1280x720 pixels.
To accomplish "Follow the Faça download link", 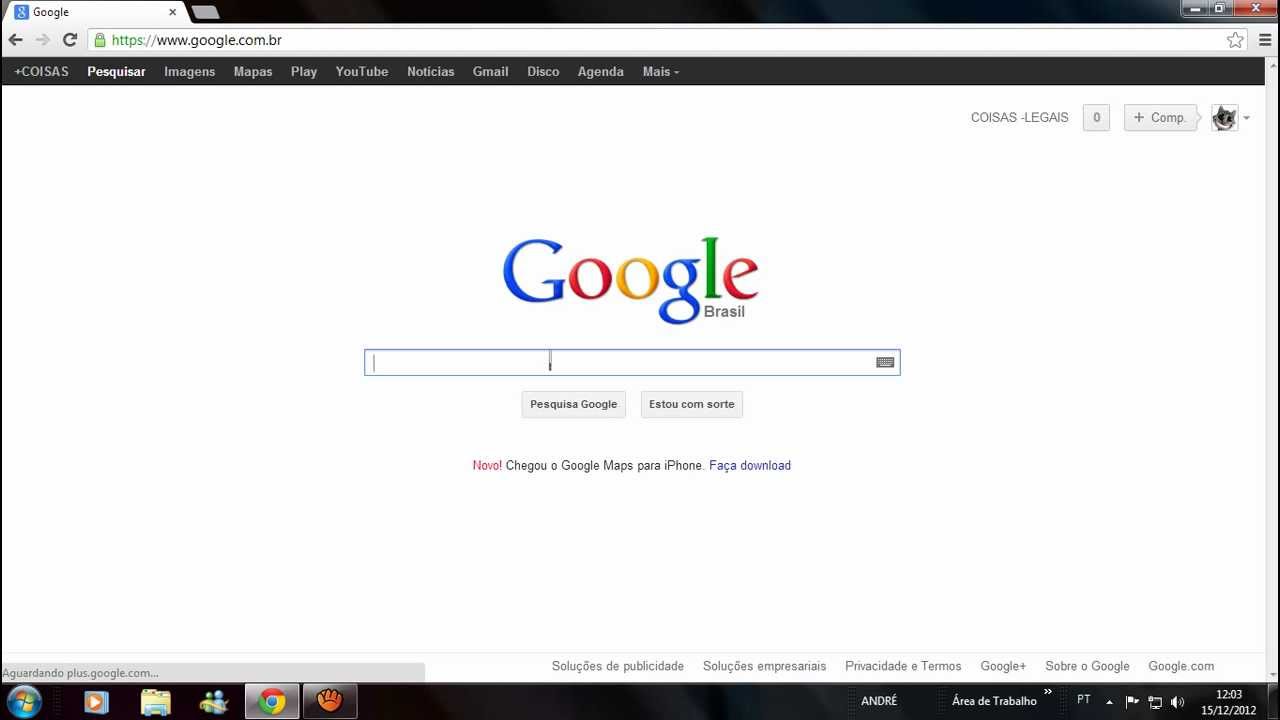I will [750, 466].
